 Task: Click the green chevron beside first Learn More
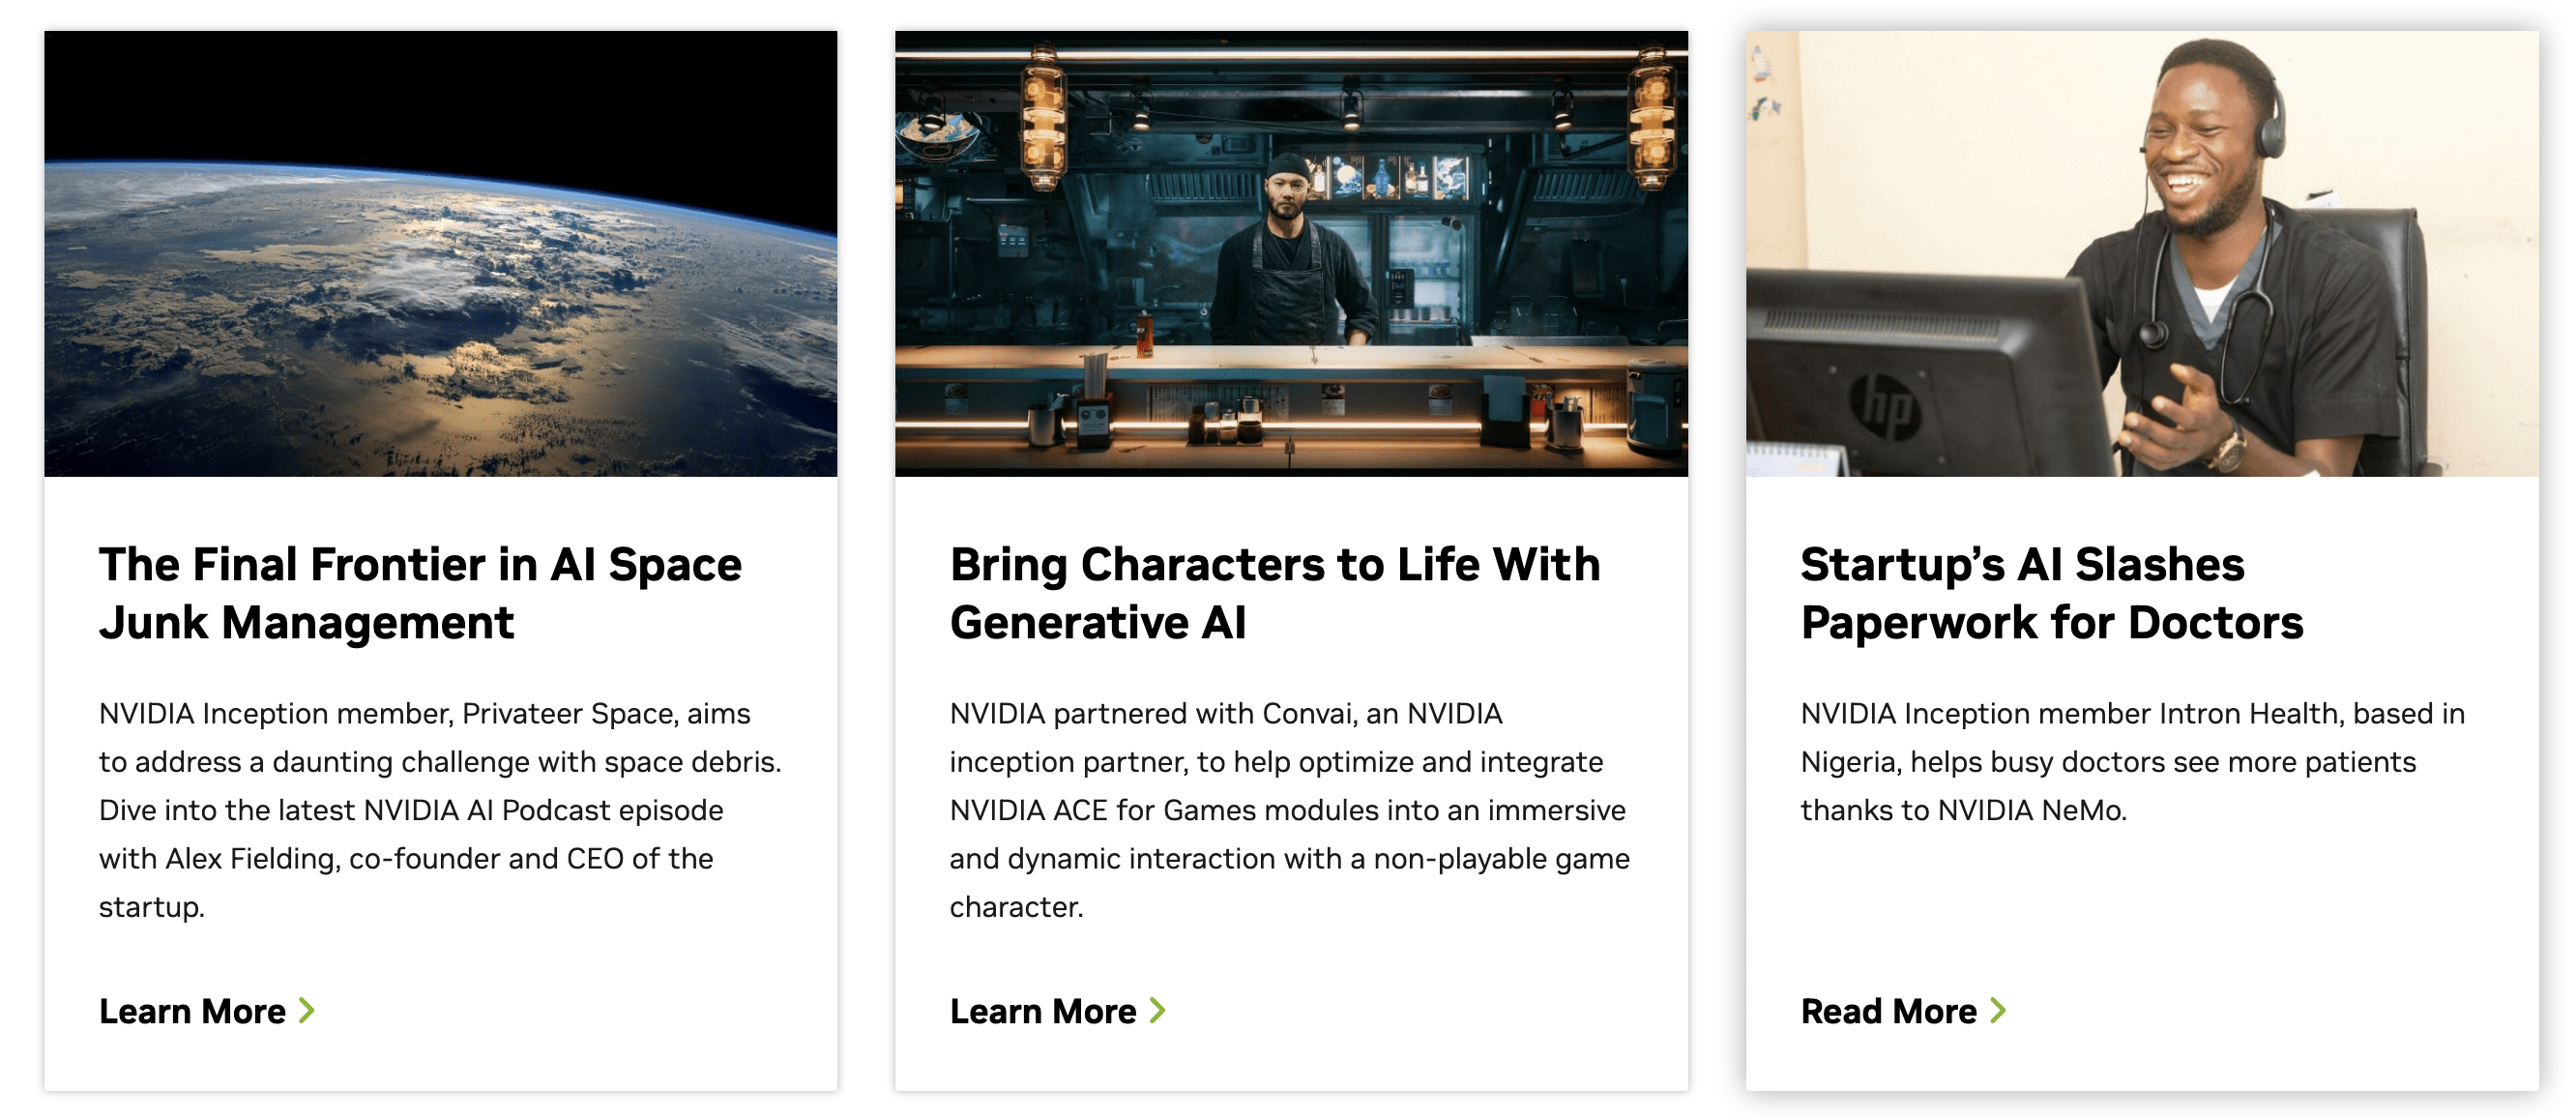coord(307,1011)
